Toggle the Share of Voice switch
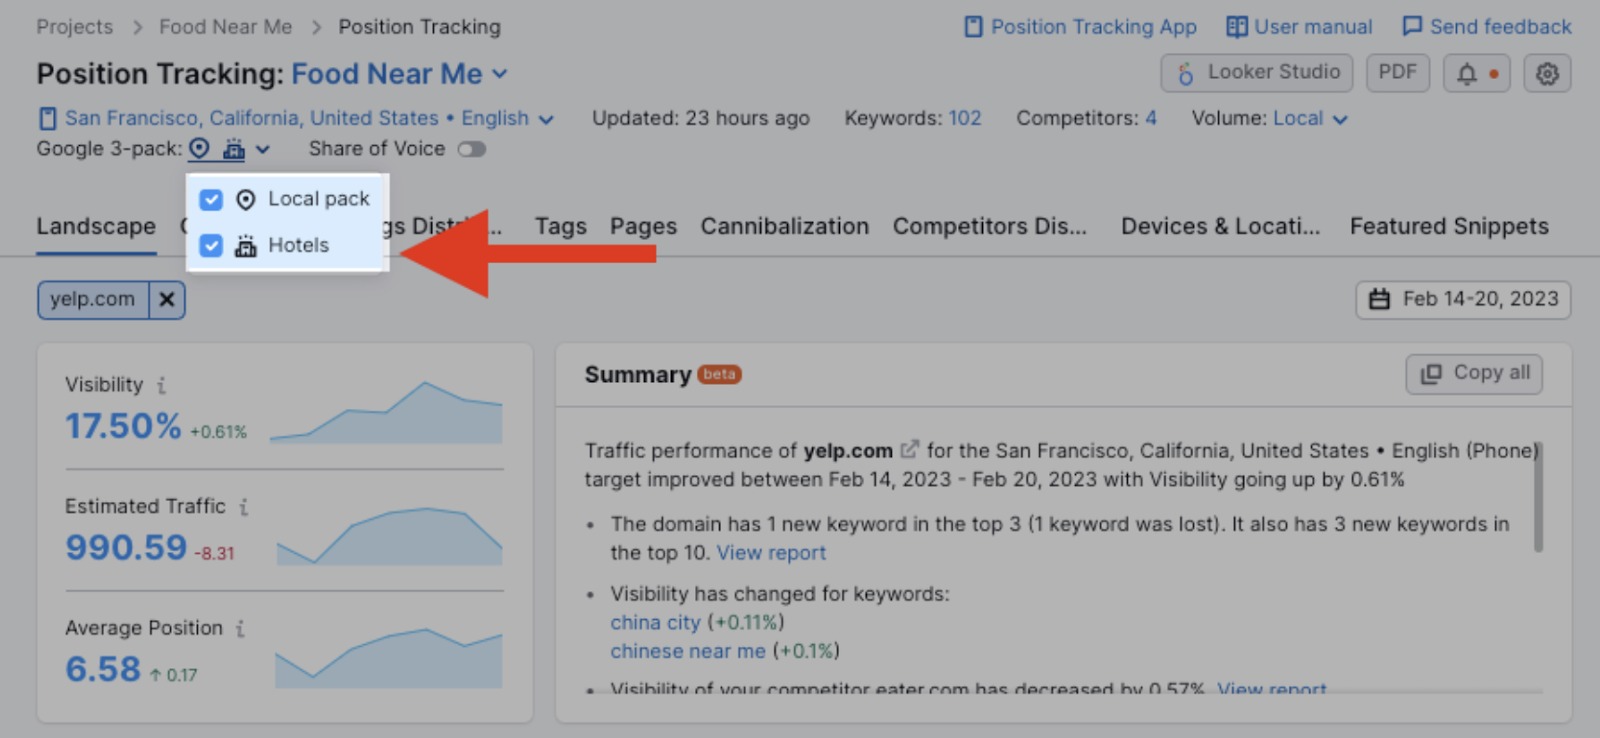 pyautogui.click(x=471, y=149)
